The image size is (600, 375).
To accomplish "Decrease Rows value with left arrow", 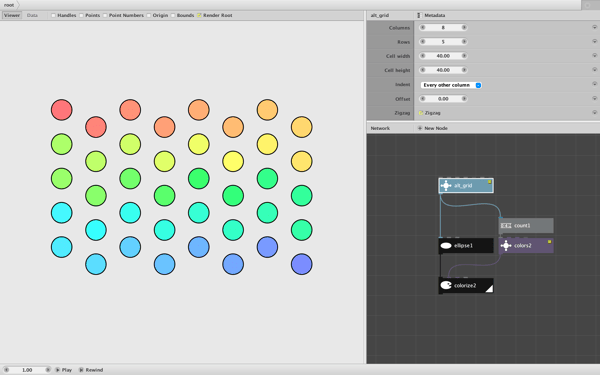I will pyautogui.click(x=423, y=42).
